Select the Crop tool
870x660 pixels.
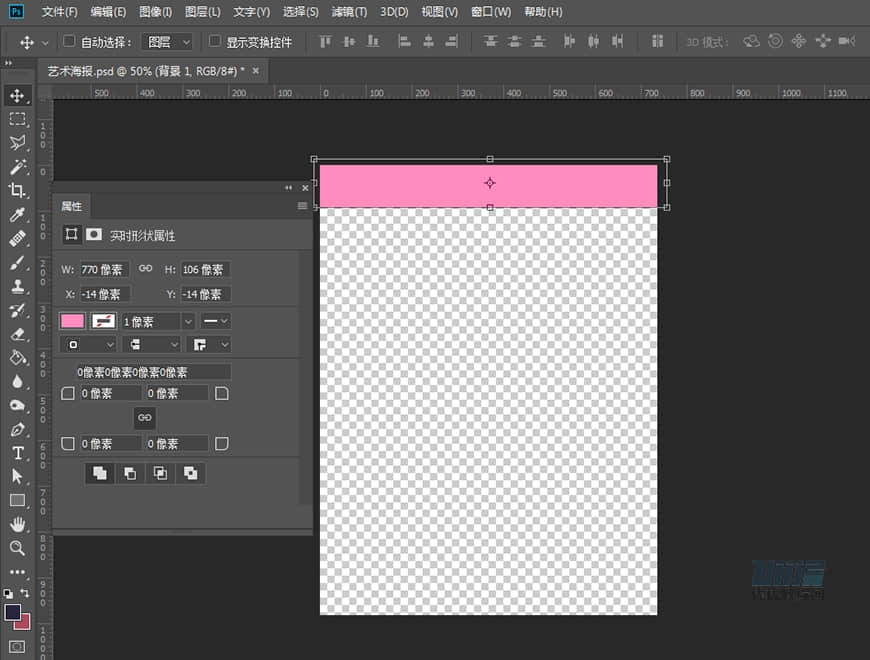[17, 190]
